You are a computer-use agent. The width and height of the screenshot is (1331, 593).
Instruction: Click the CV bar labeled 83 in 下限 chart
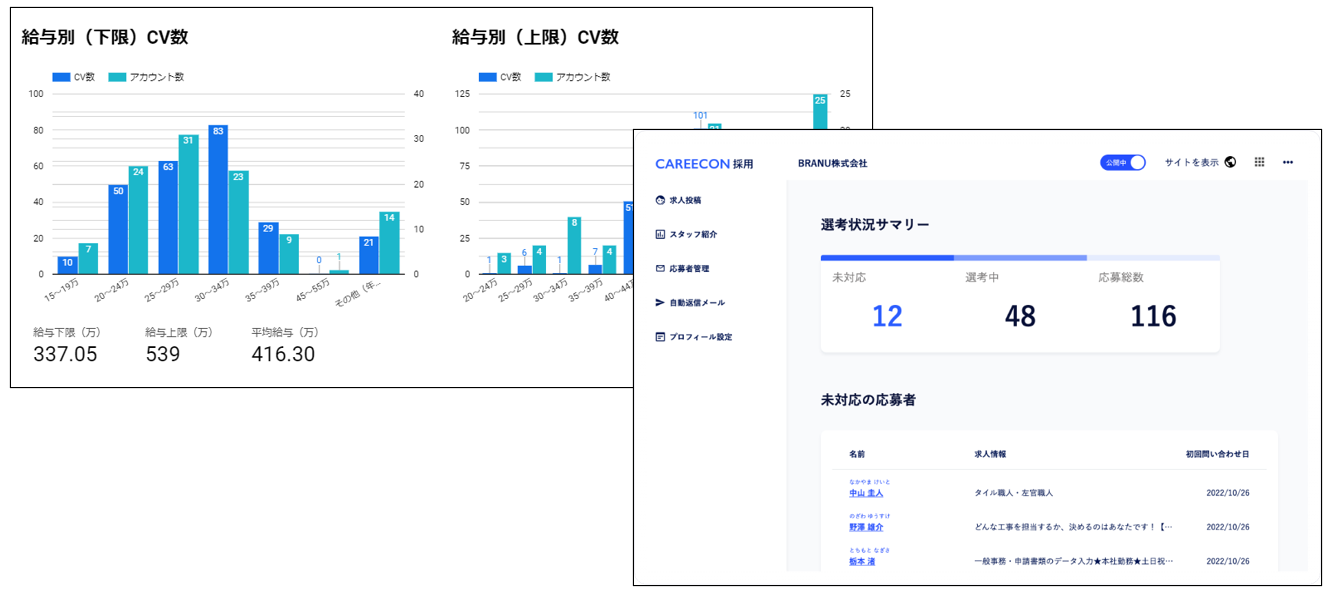coord(218,199)
